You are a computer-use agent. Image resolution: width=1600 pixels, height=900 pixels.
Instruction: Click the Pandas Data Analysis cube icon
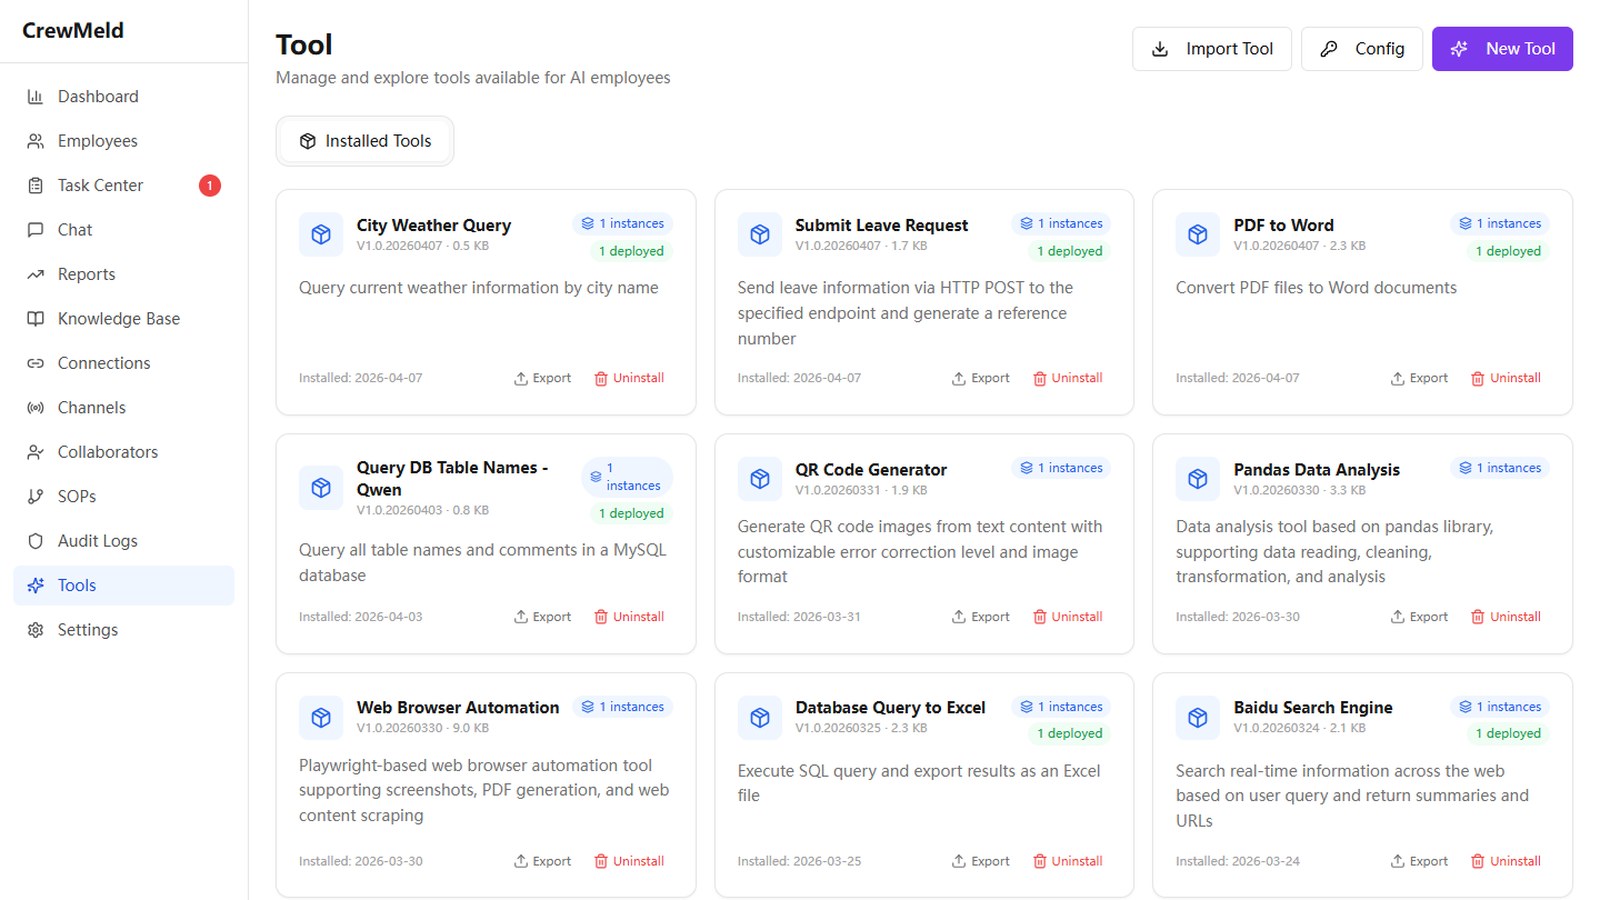pos(1198,479)
